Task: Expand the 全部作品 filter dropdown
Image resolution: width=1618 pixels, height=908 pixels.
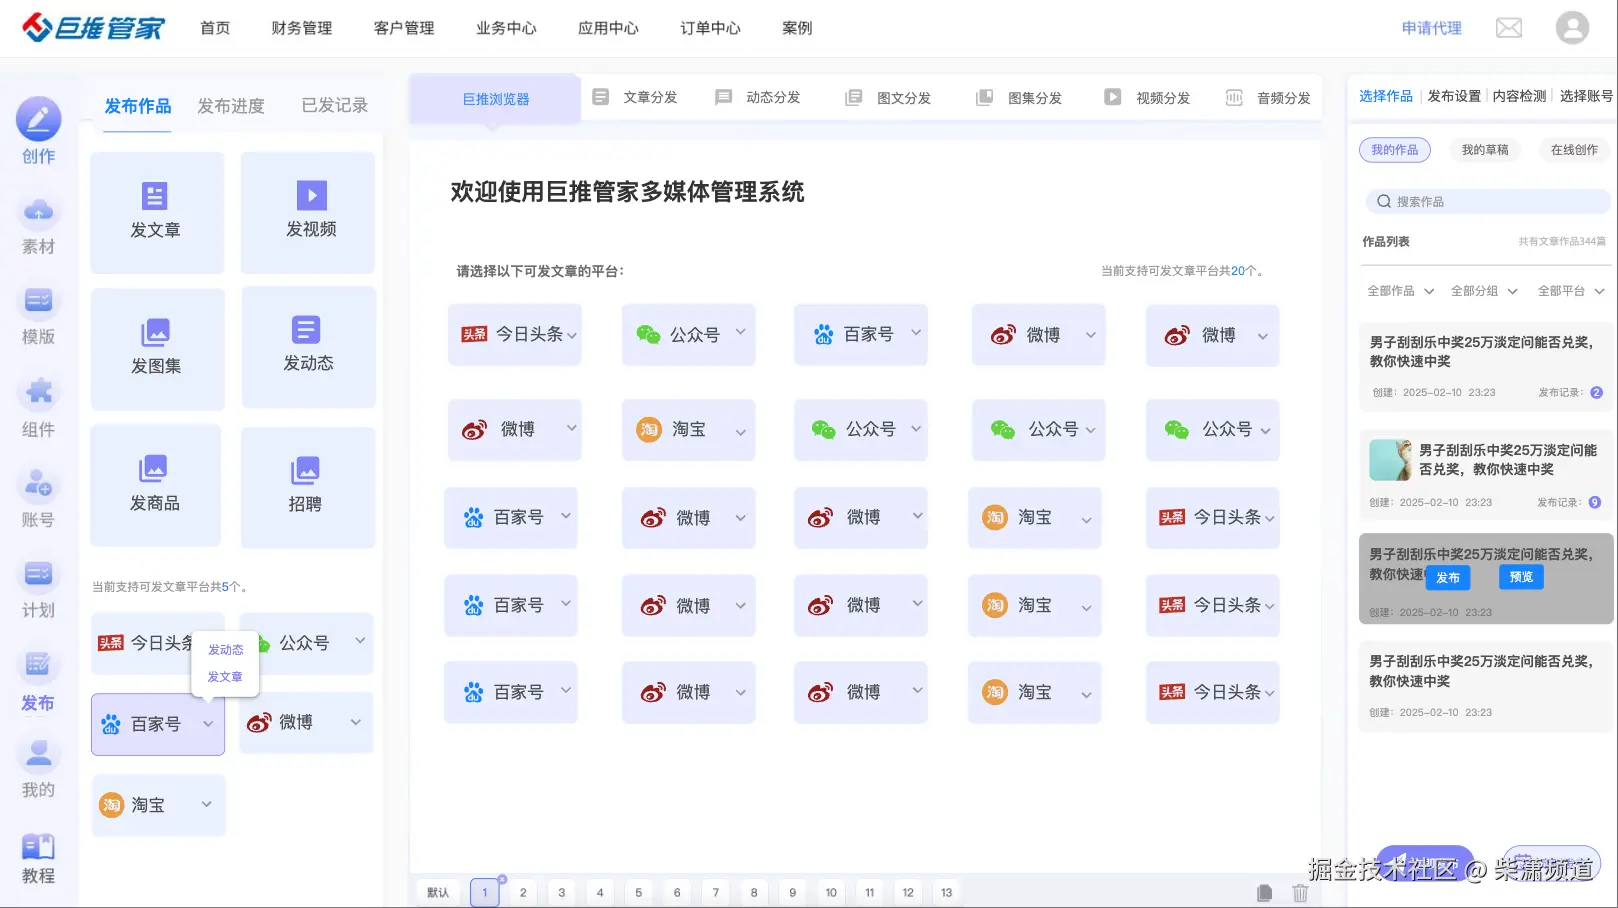Action: coord(1400,291)
